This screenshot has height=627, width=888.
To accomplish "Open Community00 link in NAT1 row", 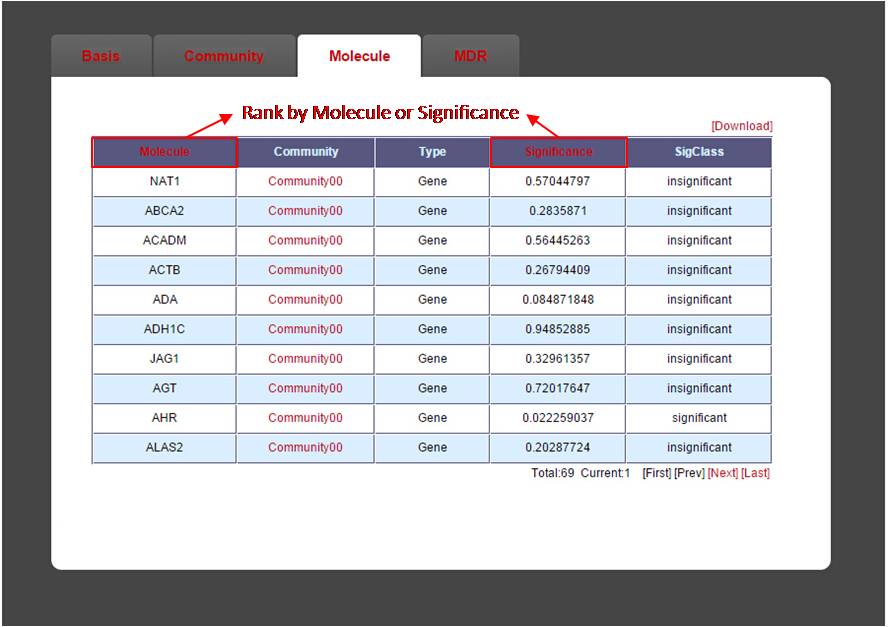I will pyautogui.click(x=305, y=181).
